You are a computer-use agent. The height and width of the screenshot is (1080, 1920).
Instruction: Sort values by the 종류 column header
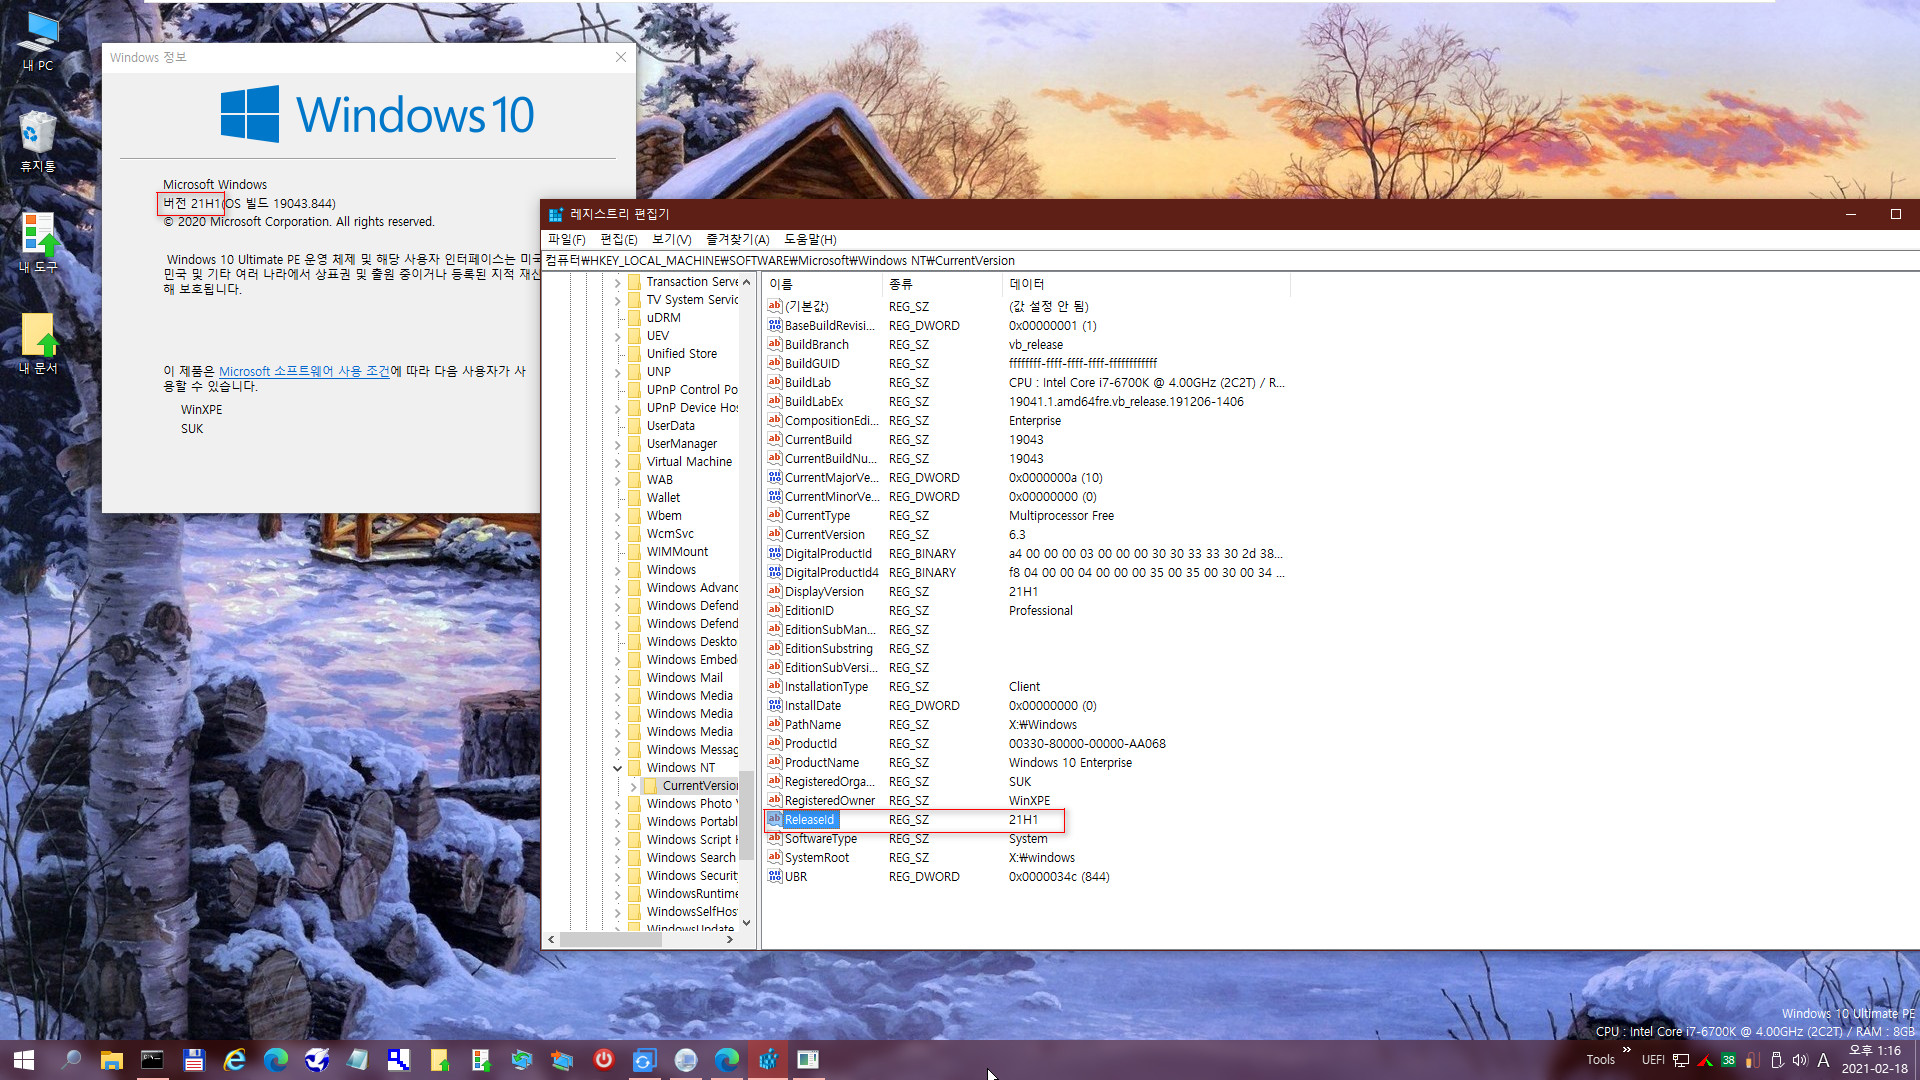[x=943, y=284]
